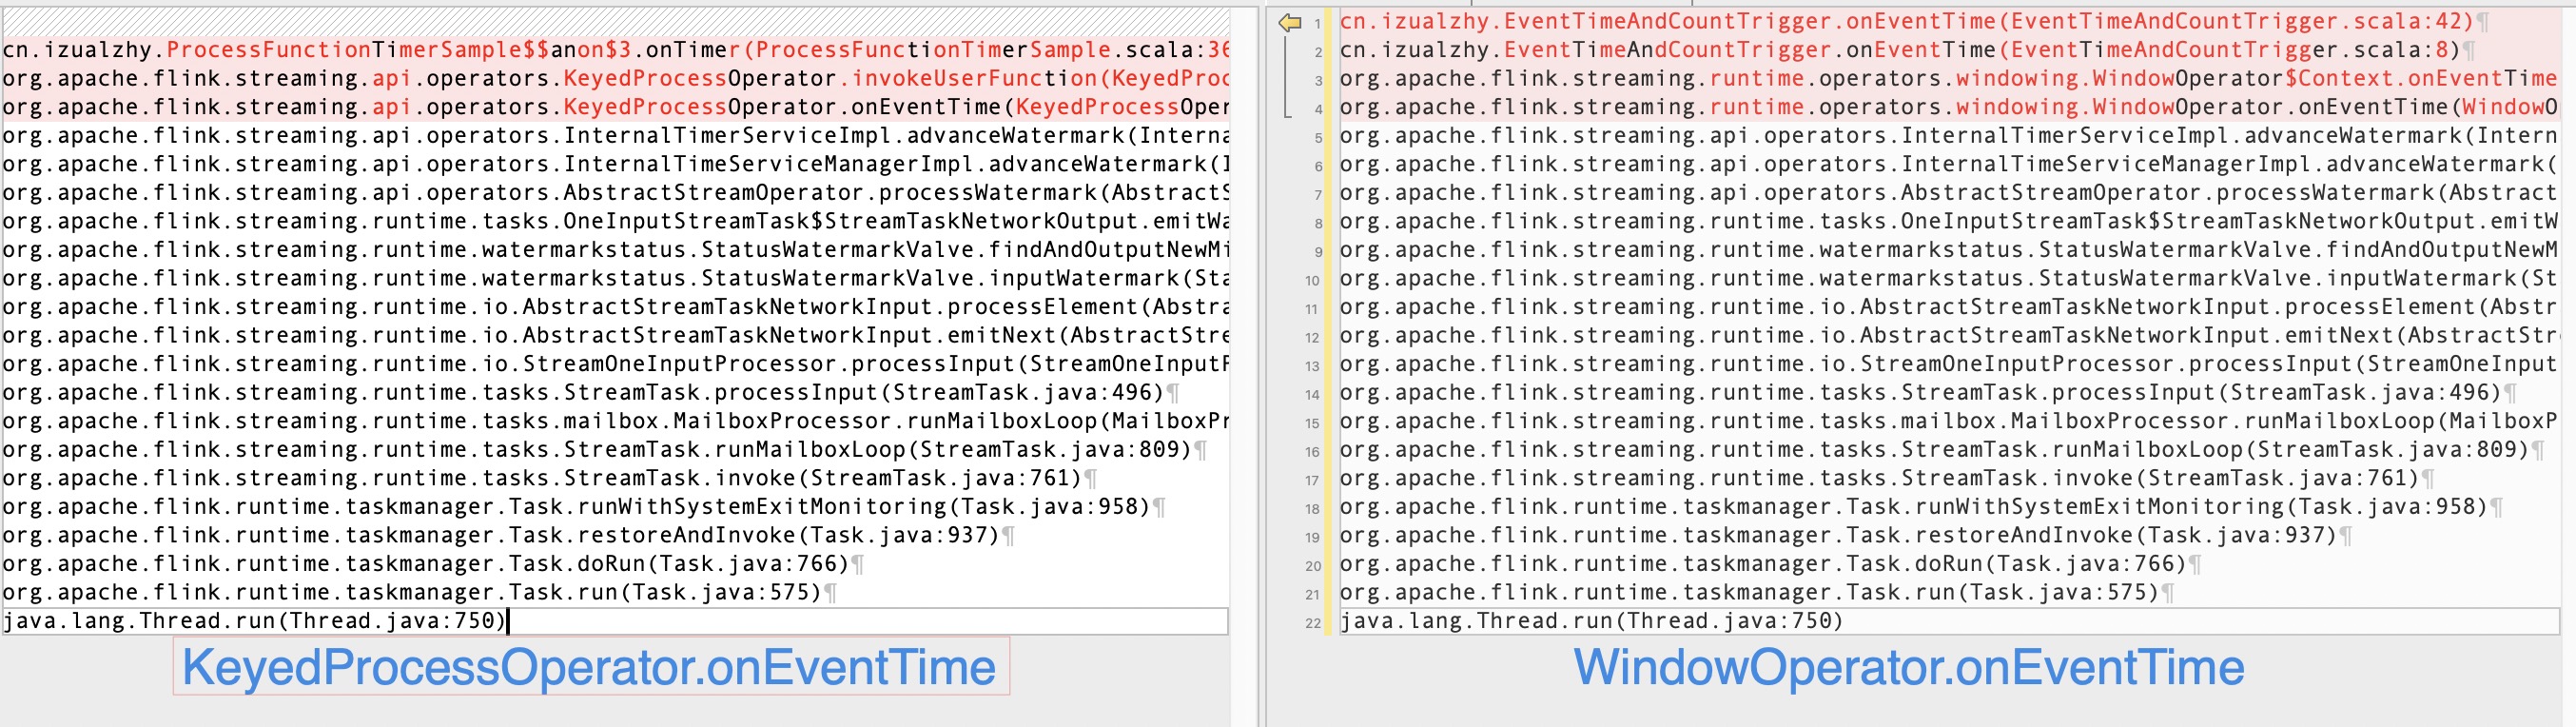Click java.lang.Thread.run line in right pane
The image size is (2576, 727).
pyautogui.click(x=1949, y=621)
